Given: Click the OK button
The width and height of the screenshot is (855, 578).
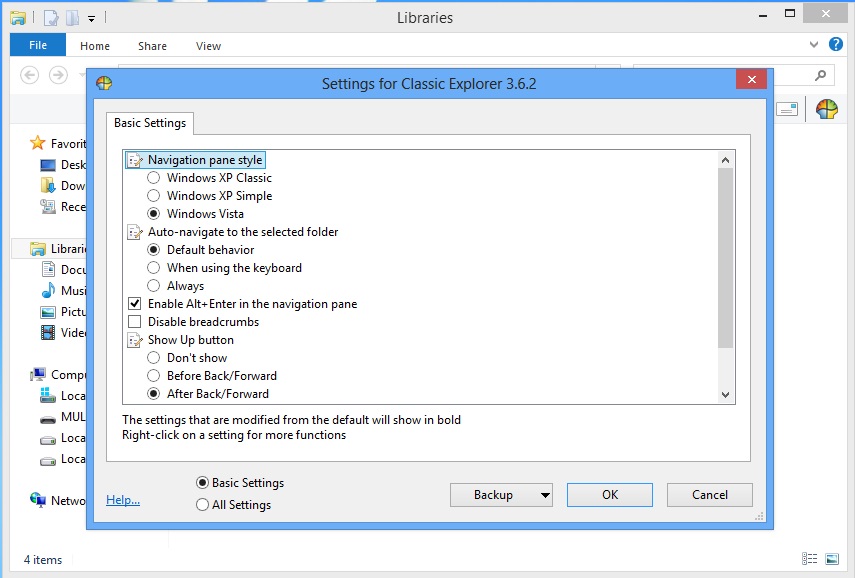Looking at the screenshot, I should 610,495.
